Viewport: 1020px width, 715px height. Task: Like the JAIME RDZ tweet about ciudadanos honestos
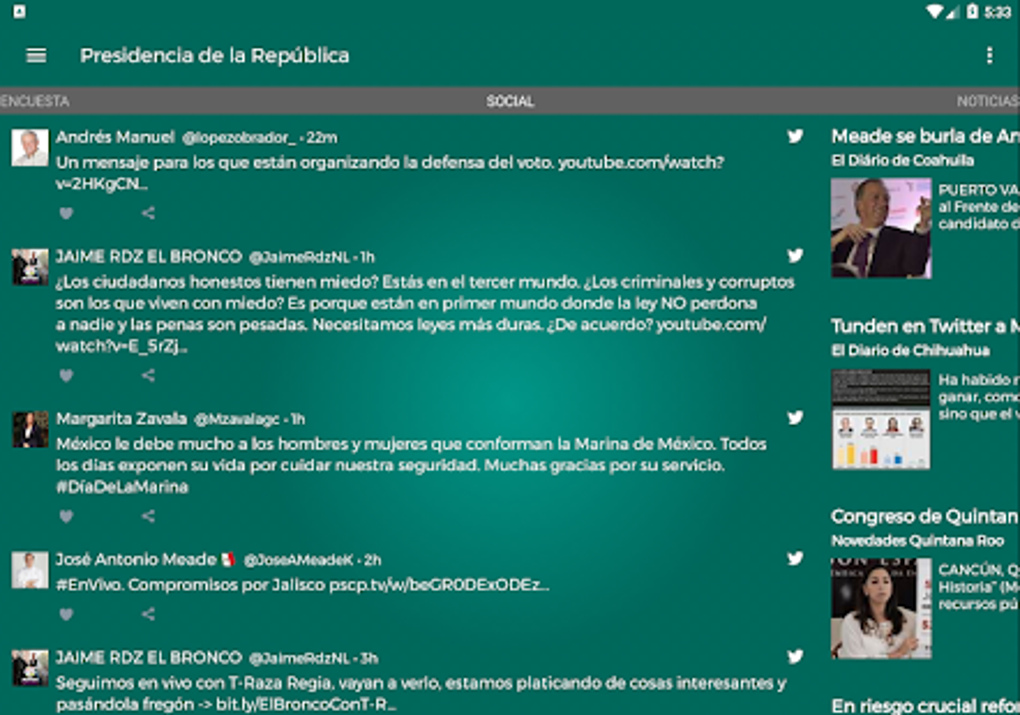[x=66, y=375]
